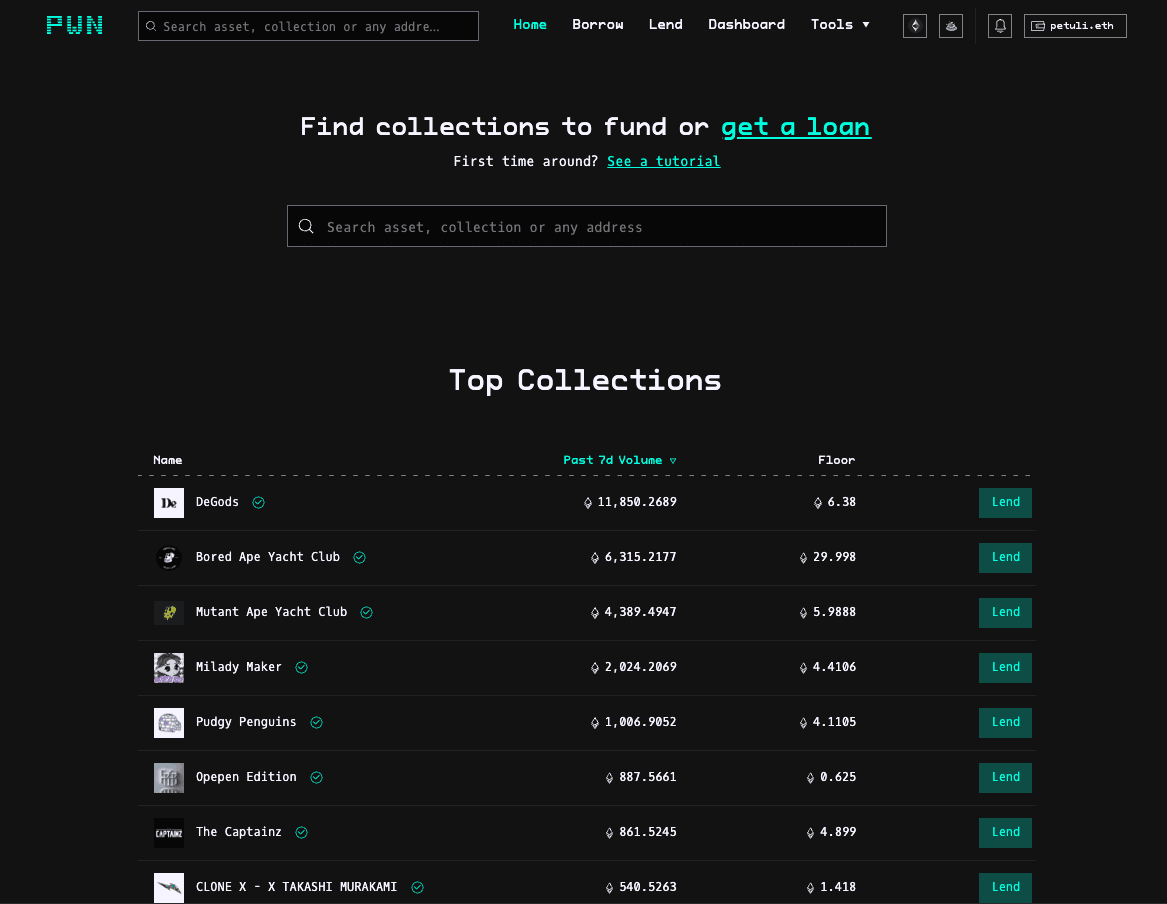Click Lend button for Milady Maker
Screen dimensions: 1167x904
click(x=1005, y=667)
